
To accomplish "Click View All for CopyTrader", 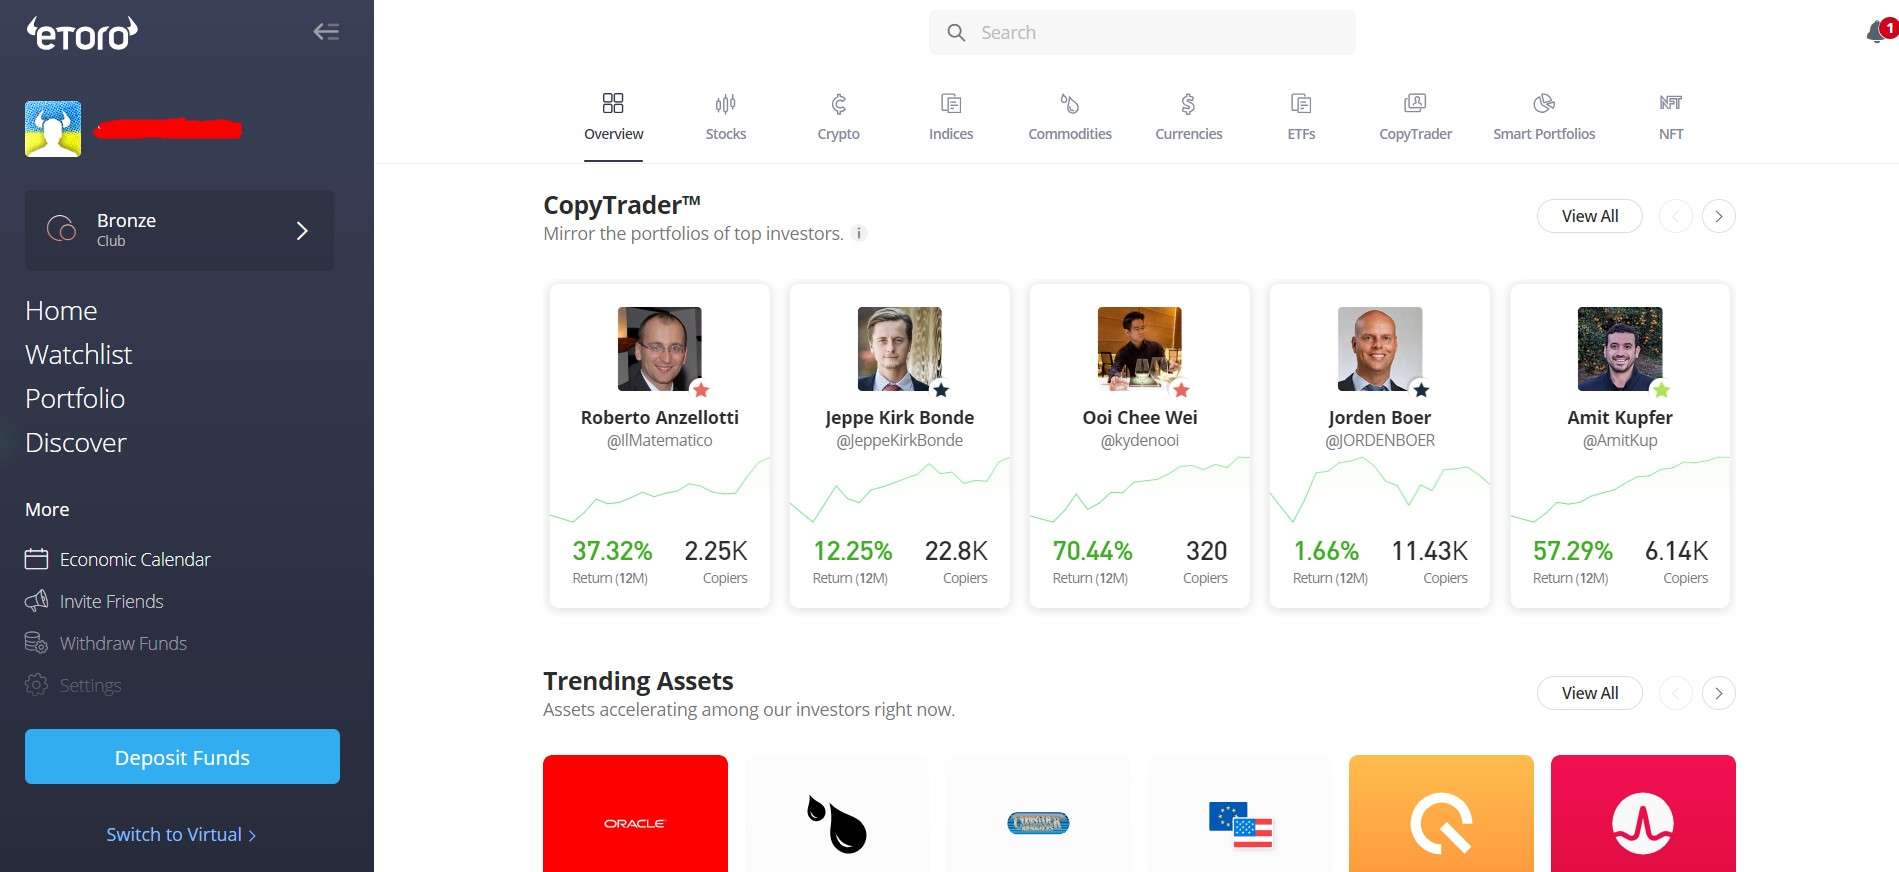I will pyautogui.click(x=1590, y=216).
